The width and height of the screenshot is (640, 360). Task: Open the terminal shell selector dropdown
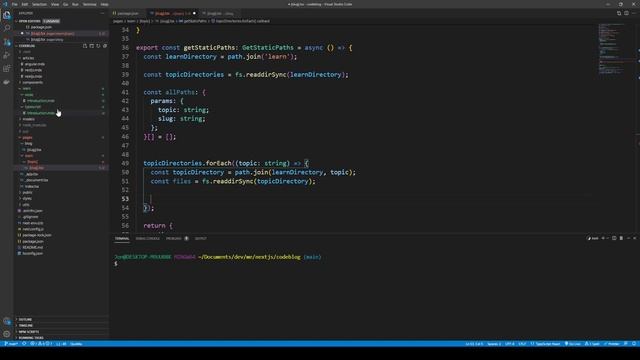point(607,238)
